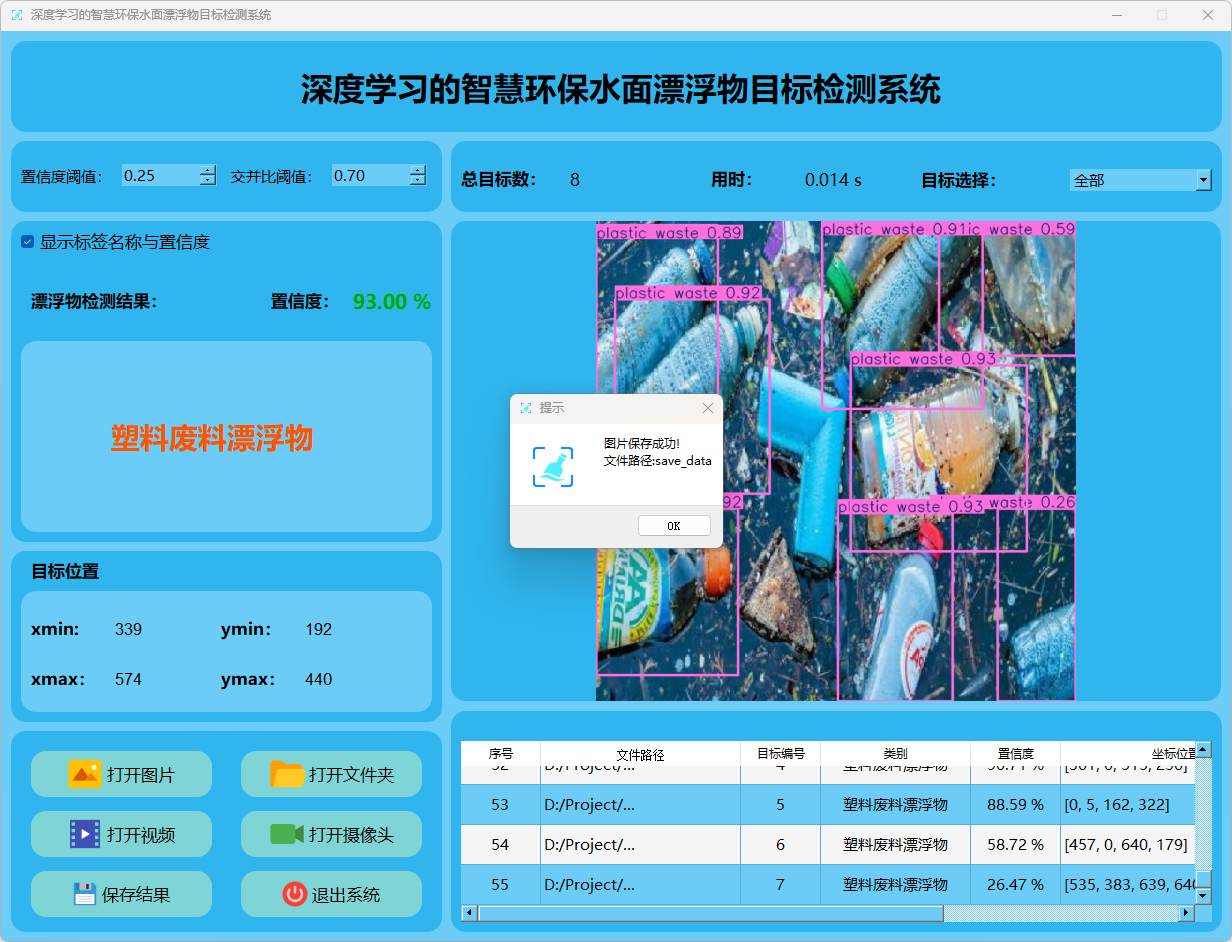Screen dimensions: 1232x942
Task: Click the green camera icon
Action: point(287,834)
